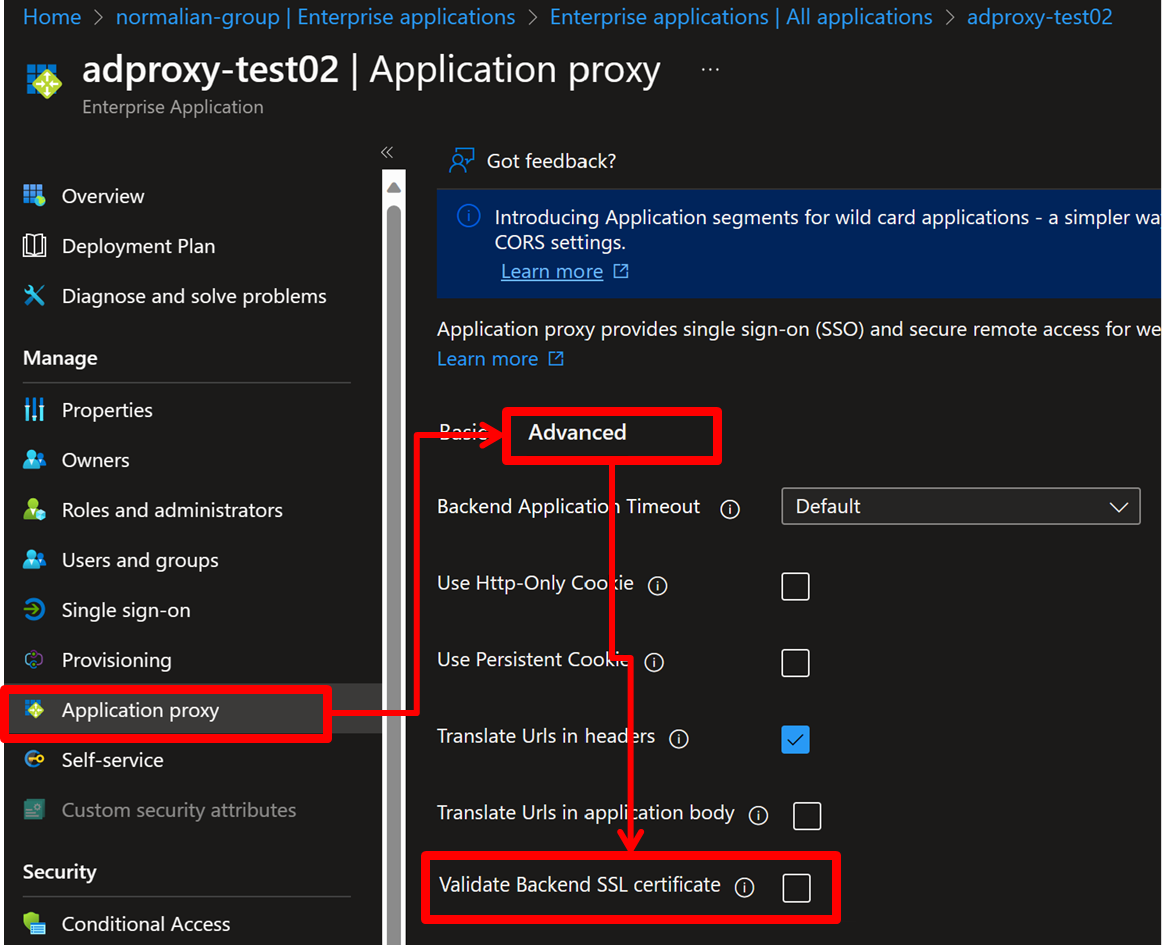Click the adproxy-test02 application logo icon
Screen dimensions: 1162x945
(44, 82)
